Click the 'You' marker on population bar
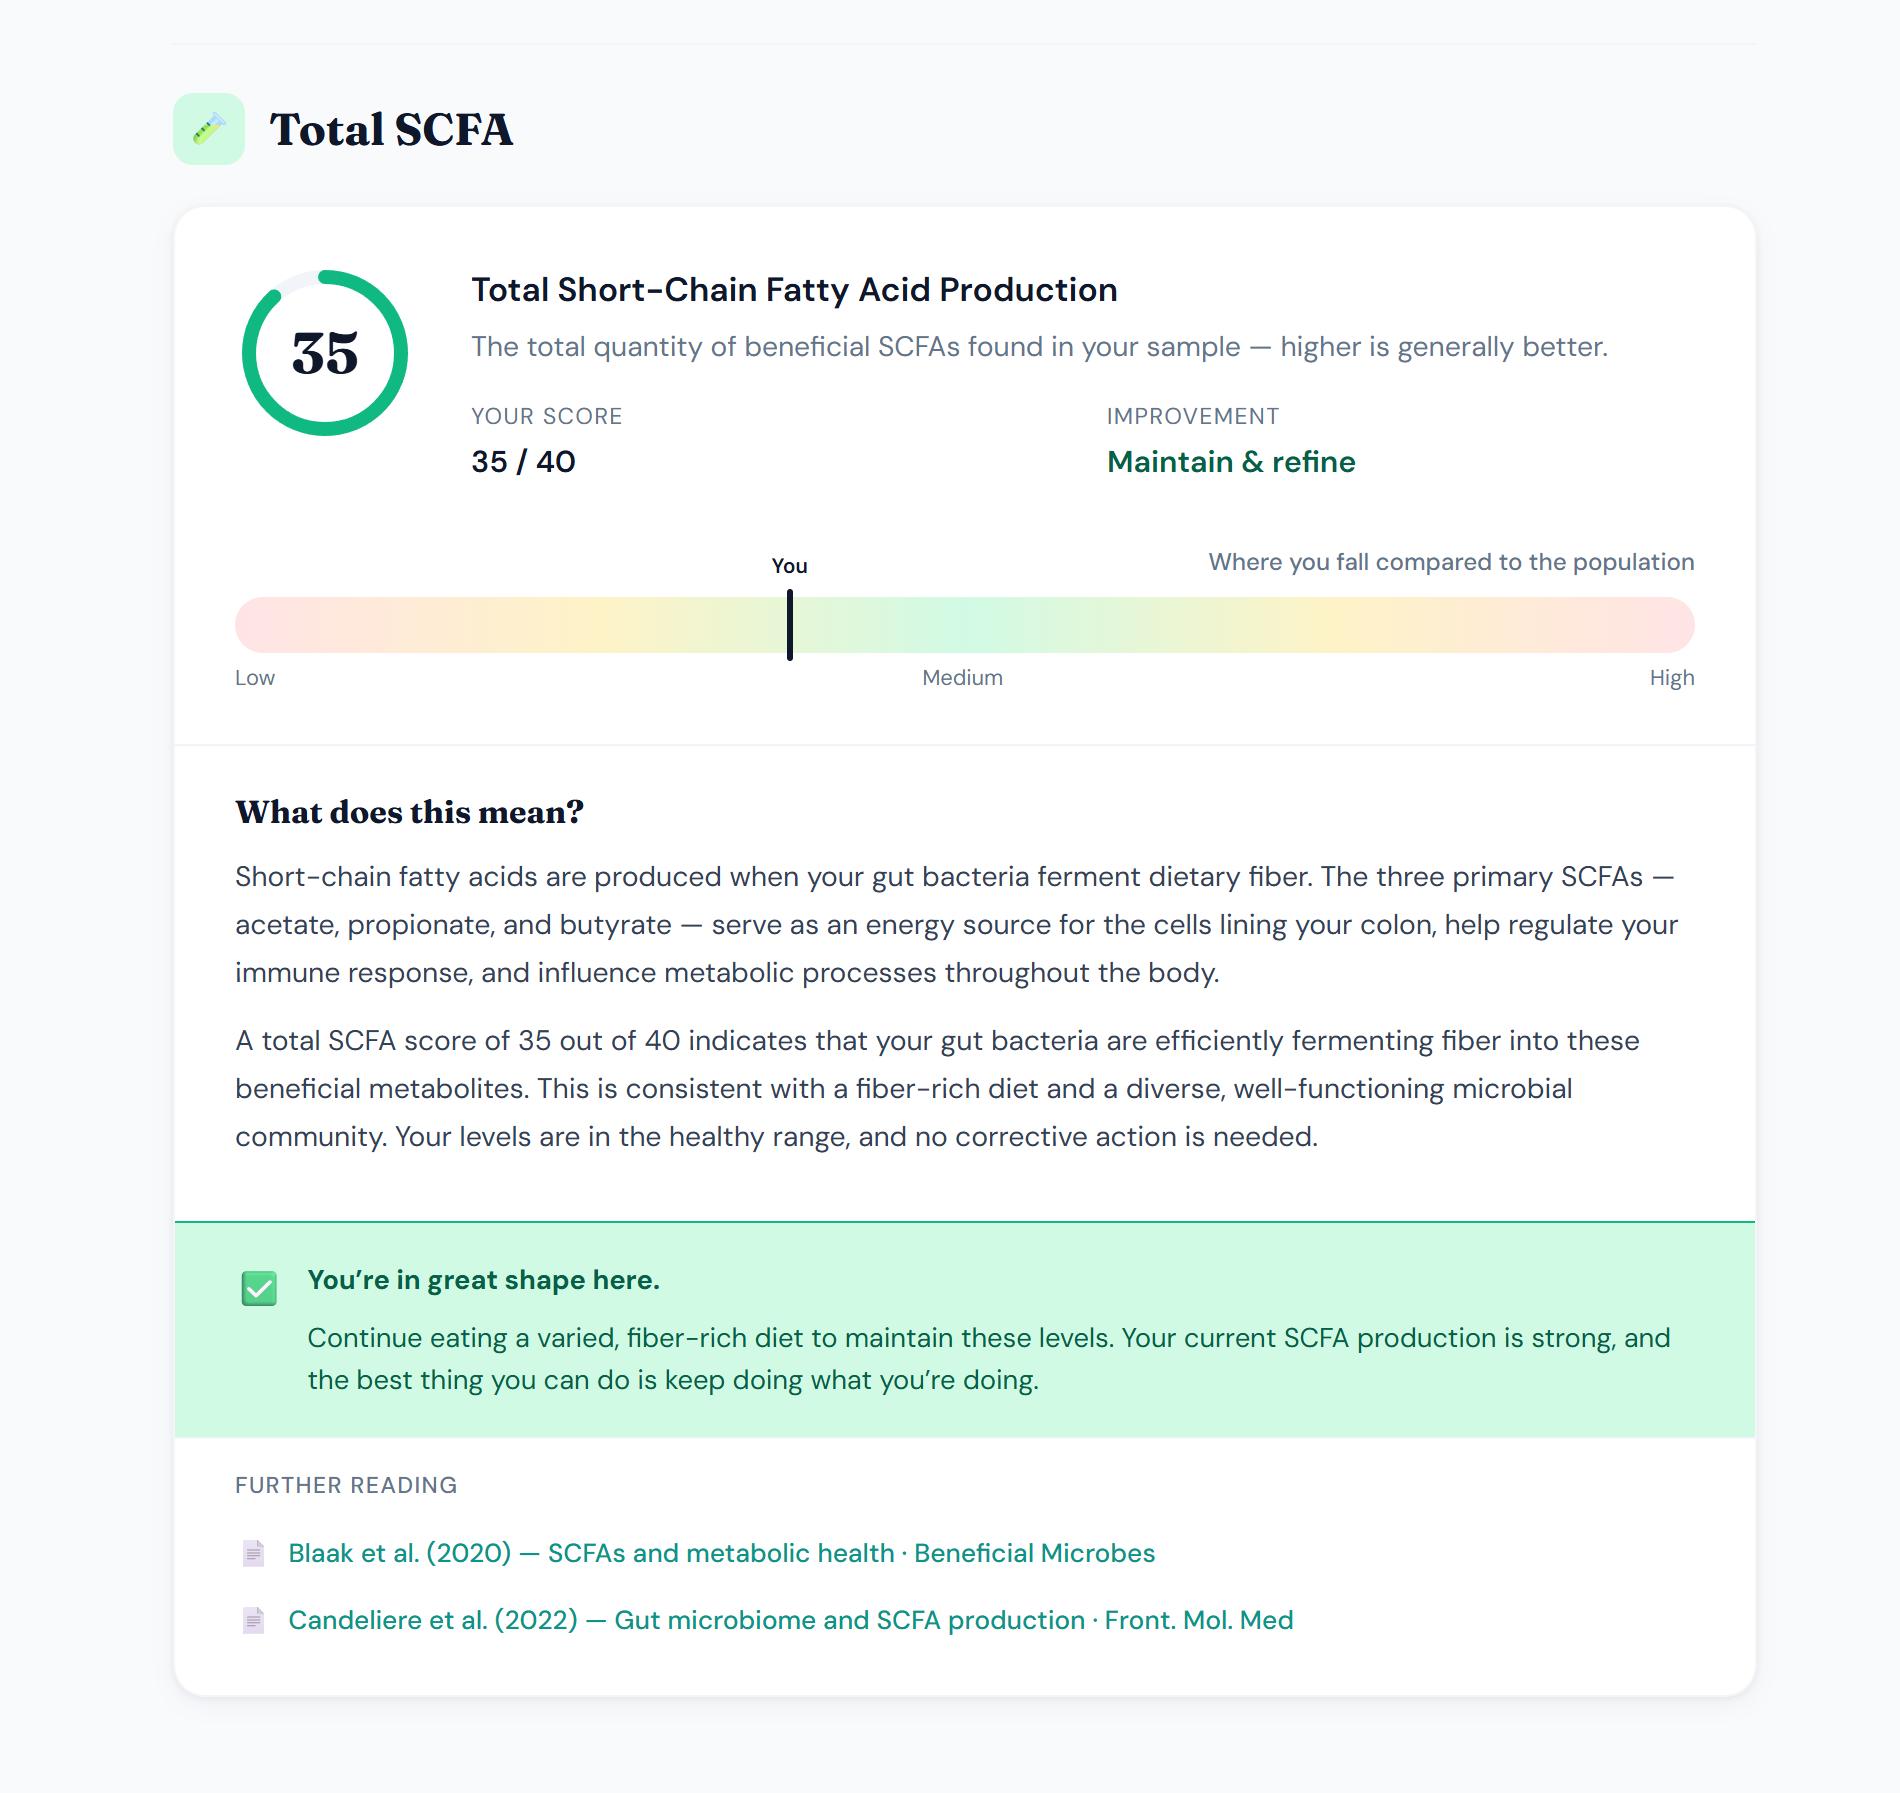 point(790,625)
